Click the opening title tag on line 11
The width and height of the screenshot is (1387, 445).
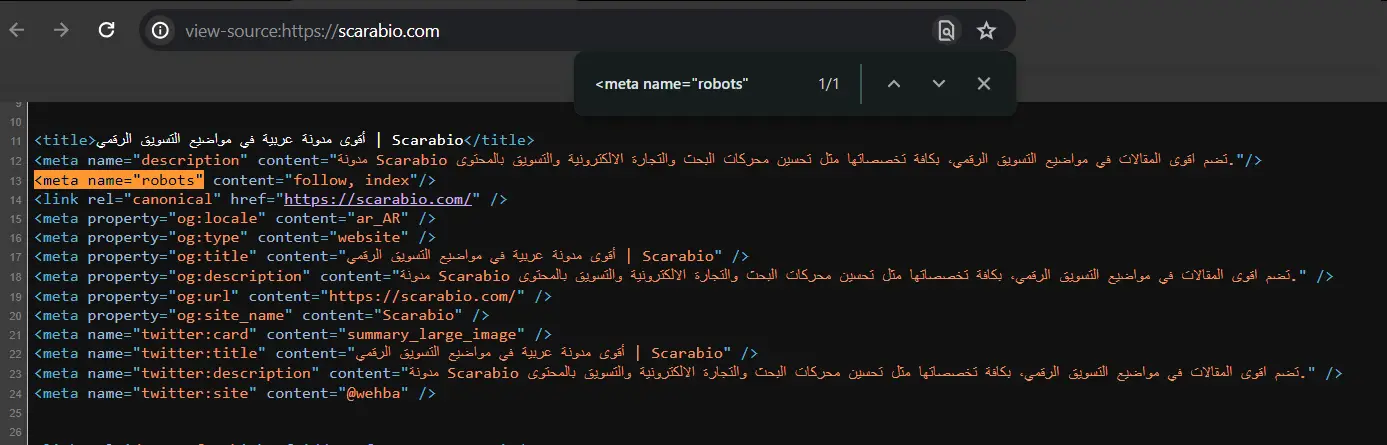pyautogui.click(x=65, y=140)
